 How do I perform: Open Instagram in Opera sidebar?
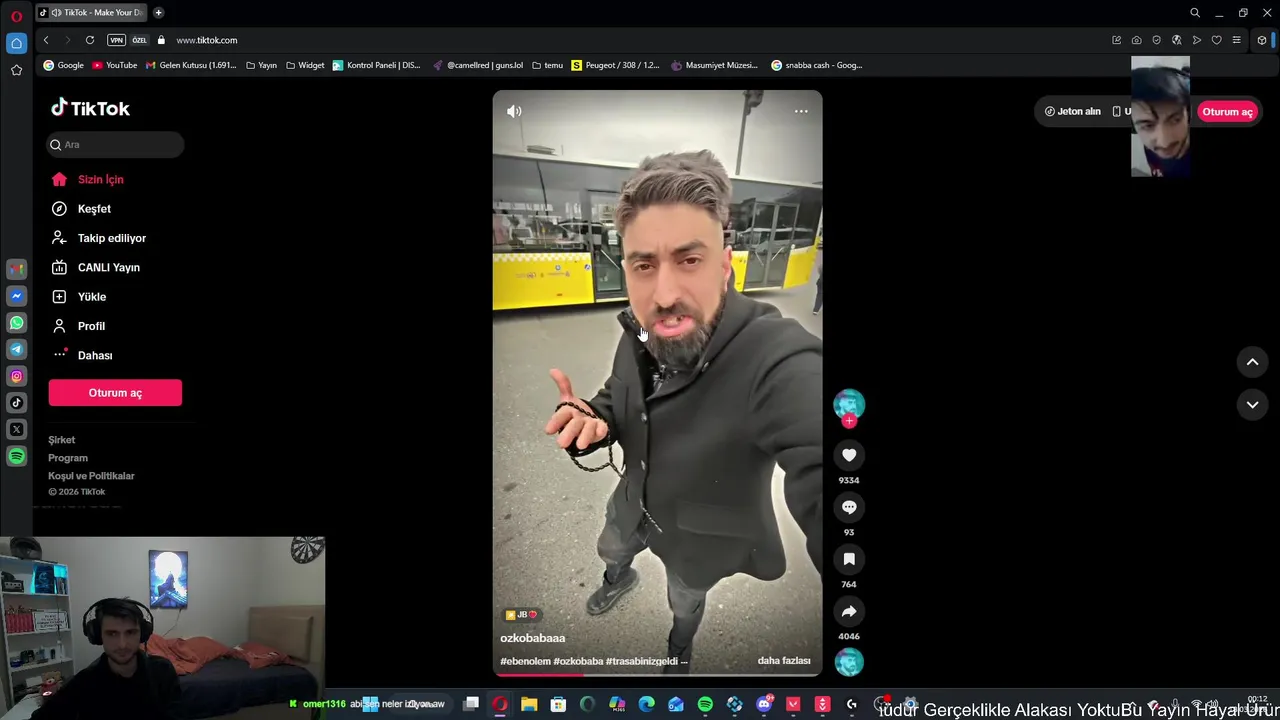pos(16,376)
